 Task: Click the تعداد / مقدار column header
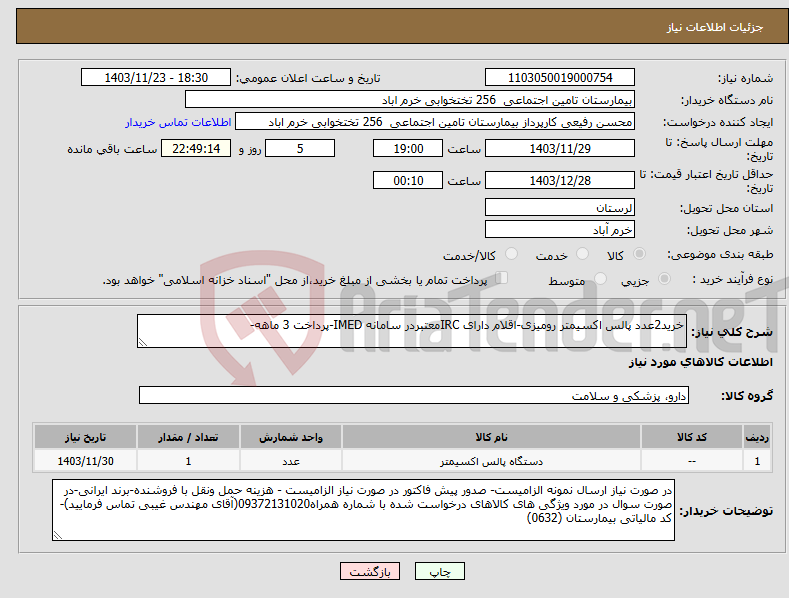[x=188, y=437]
